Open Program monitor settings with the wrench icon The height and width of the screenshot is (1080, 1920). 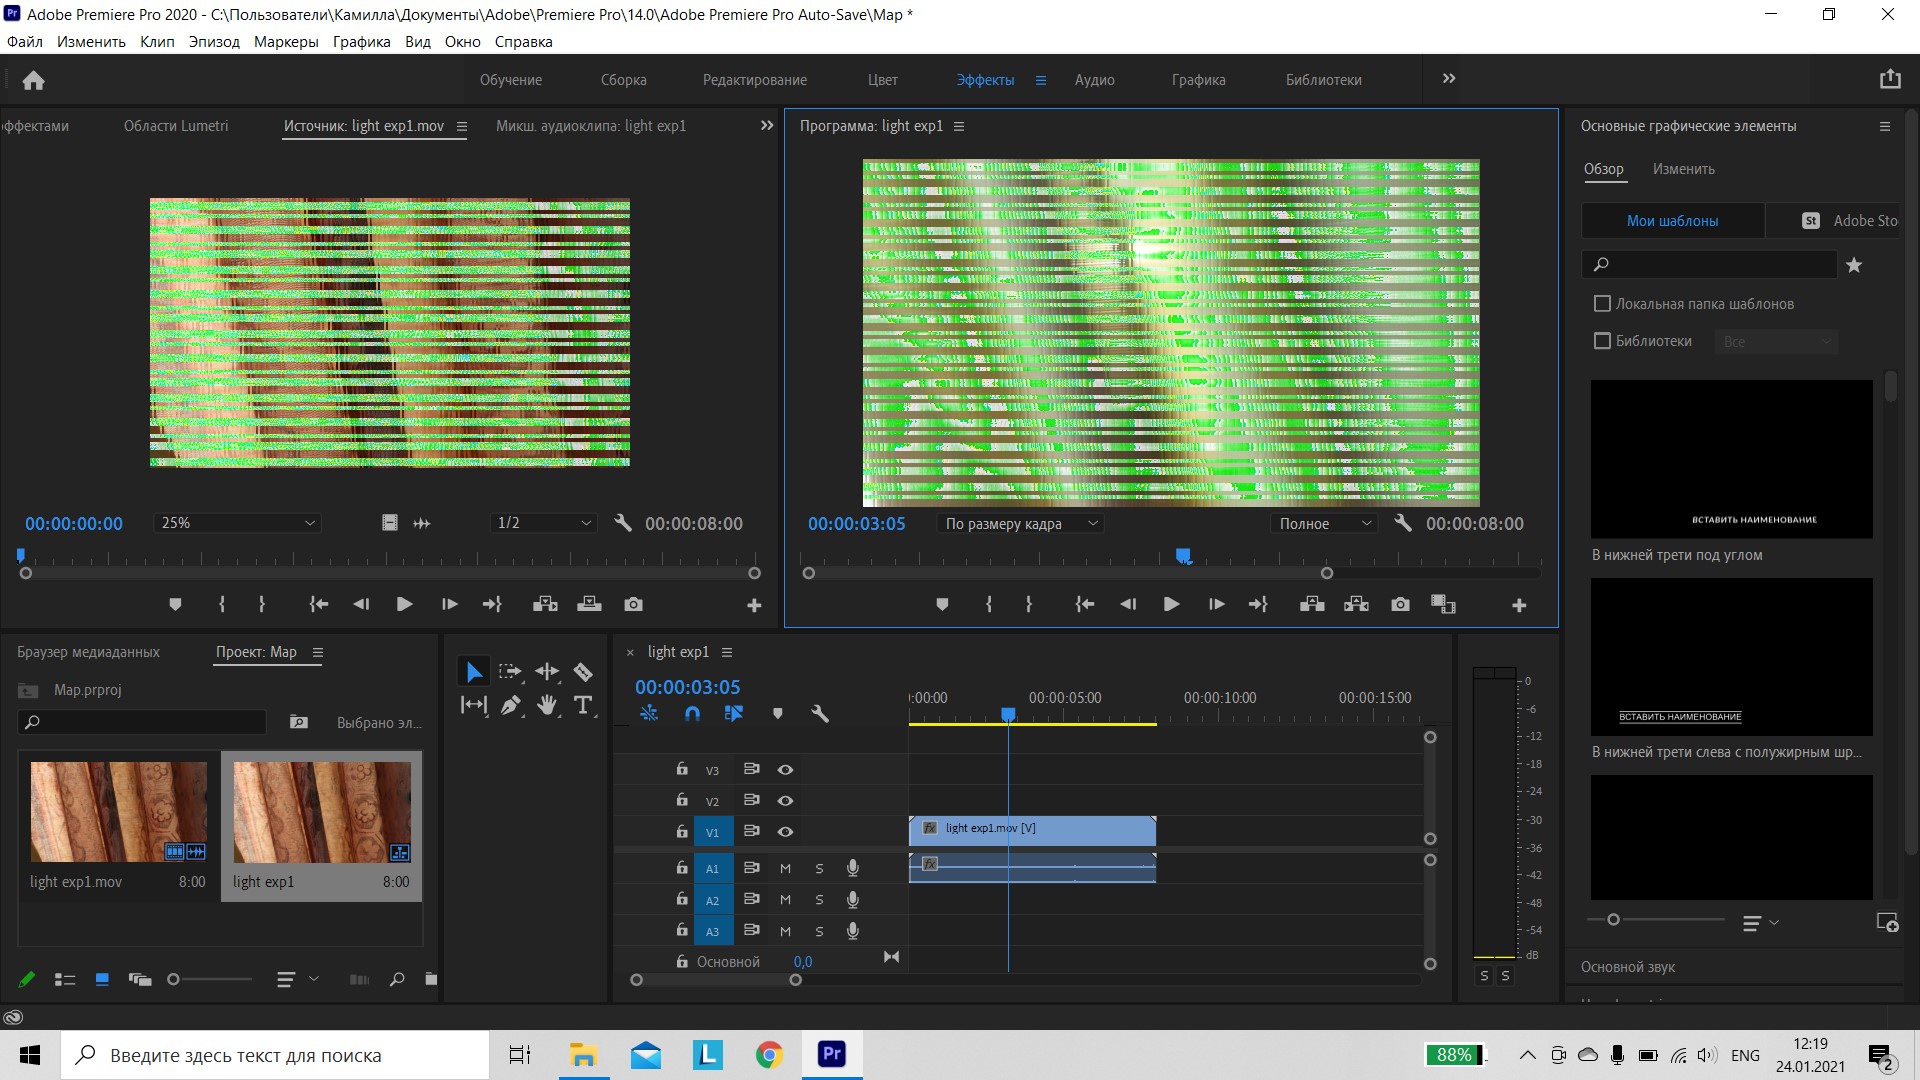(x=1404, y=523)
